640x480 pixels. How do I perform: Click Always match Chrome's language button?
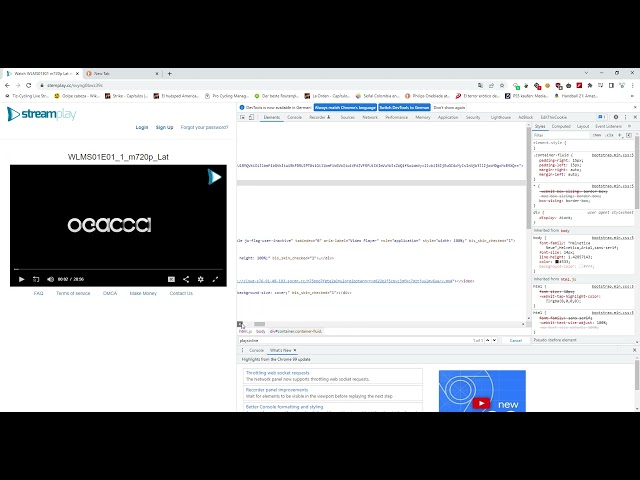pos(345,107)
